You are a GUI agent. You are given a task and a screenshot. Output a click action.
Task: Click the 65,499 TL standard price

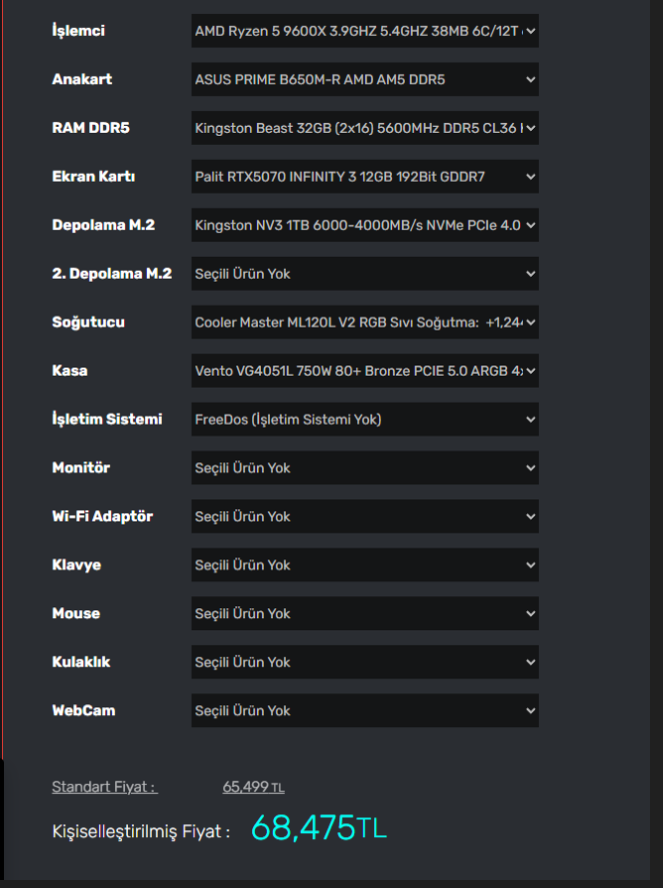pyautogui.click(x=253, y=787)
